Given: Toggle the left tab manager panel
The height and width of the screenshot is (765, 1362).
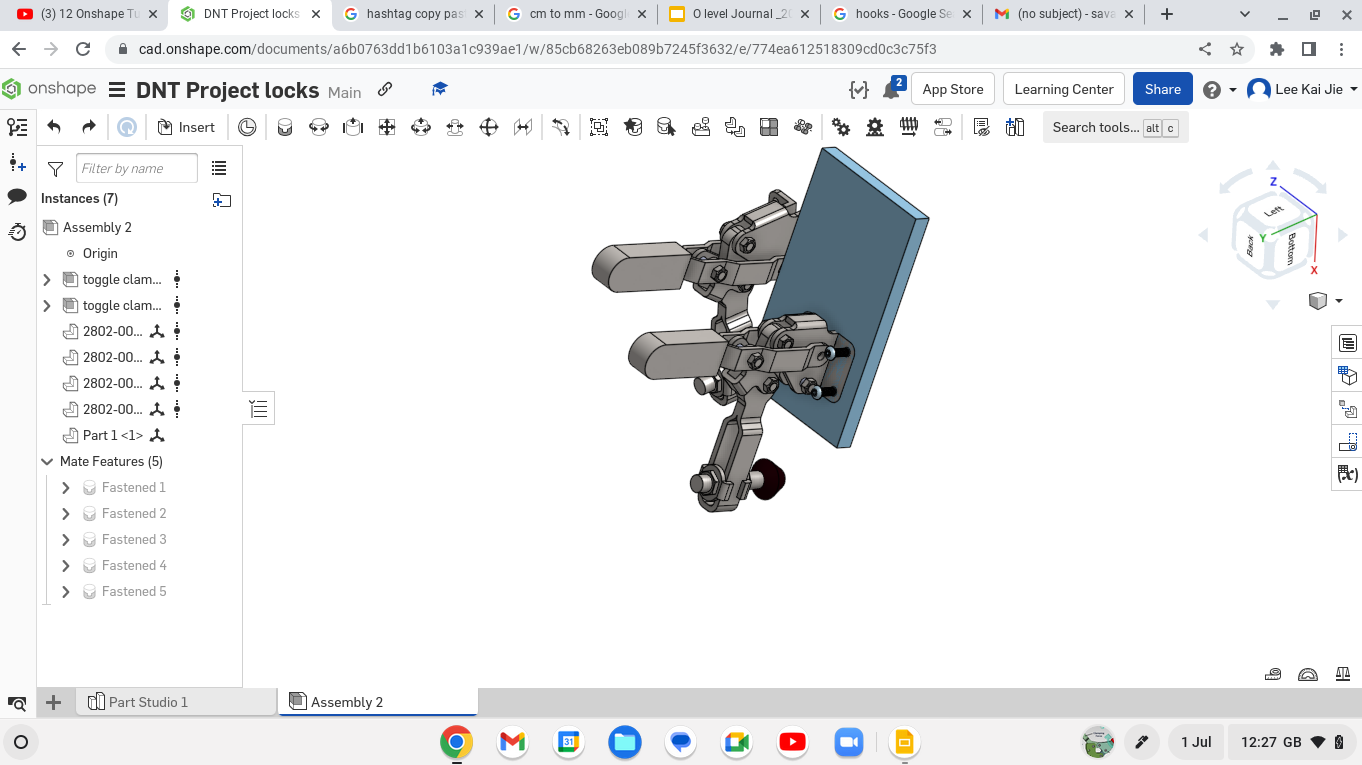Looking at the screenshot, I should pyautogui.click(x=17, y=703).
